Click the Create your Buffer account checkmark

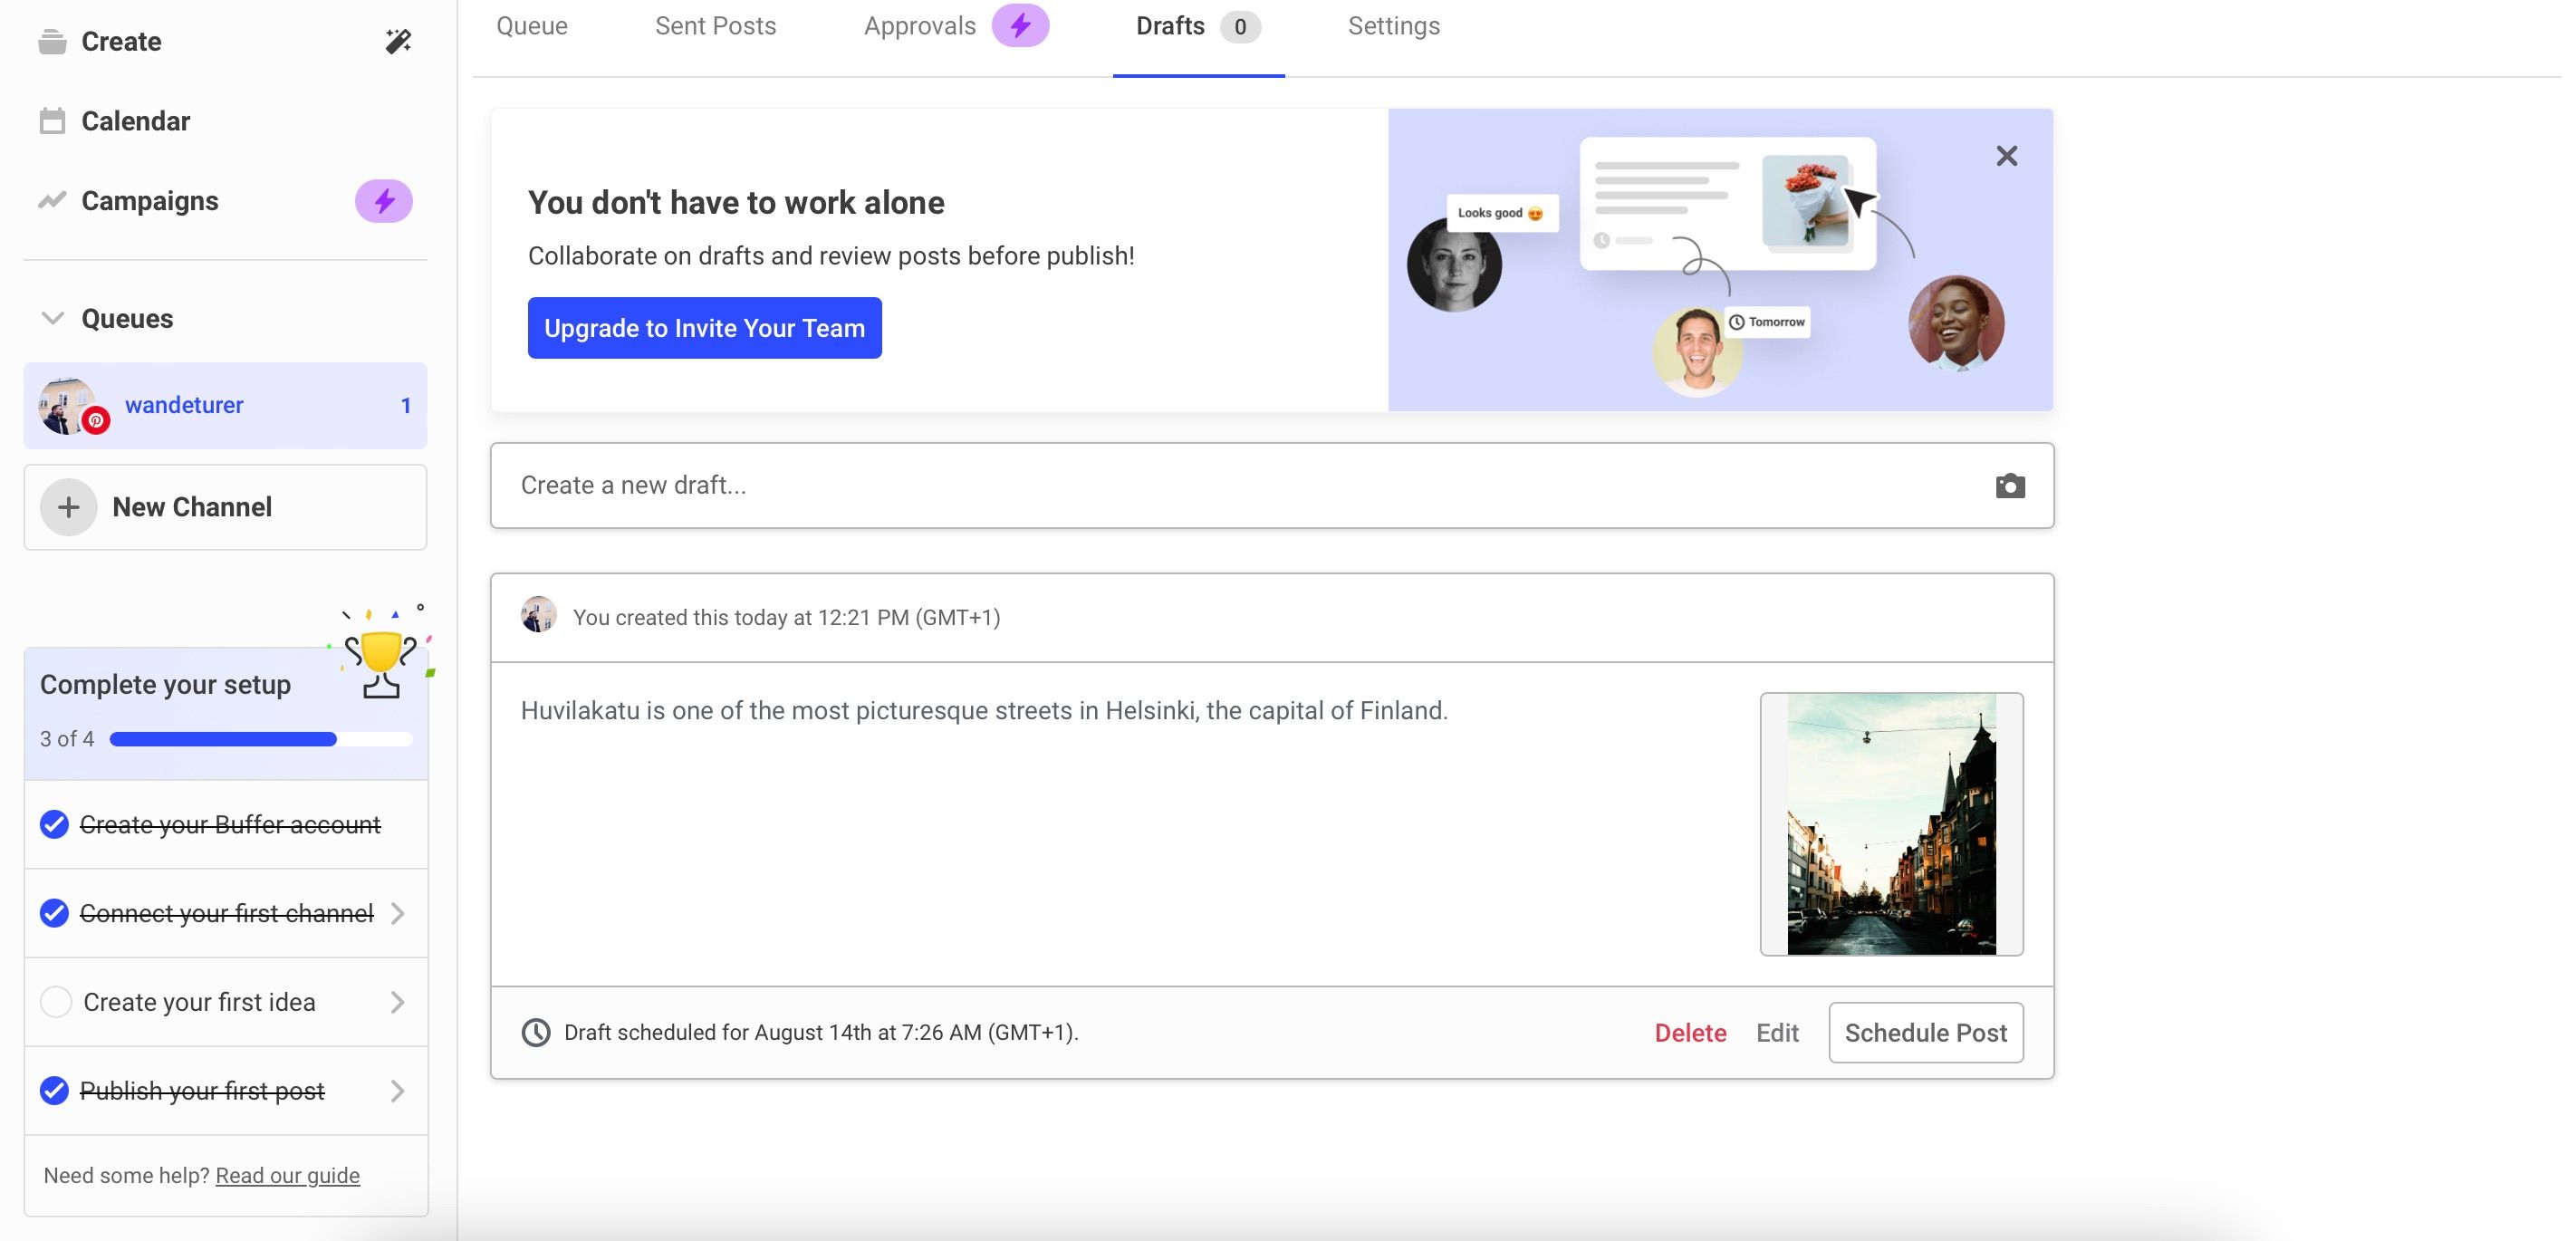point(54,825)
